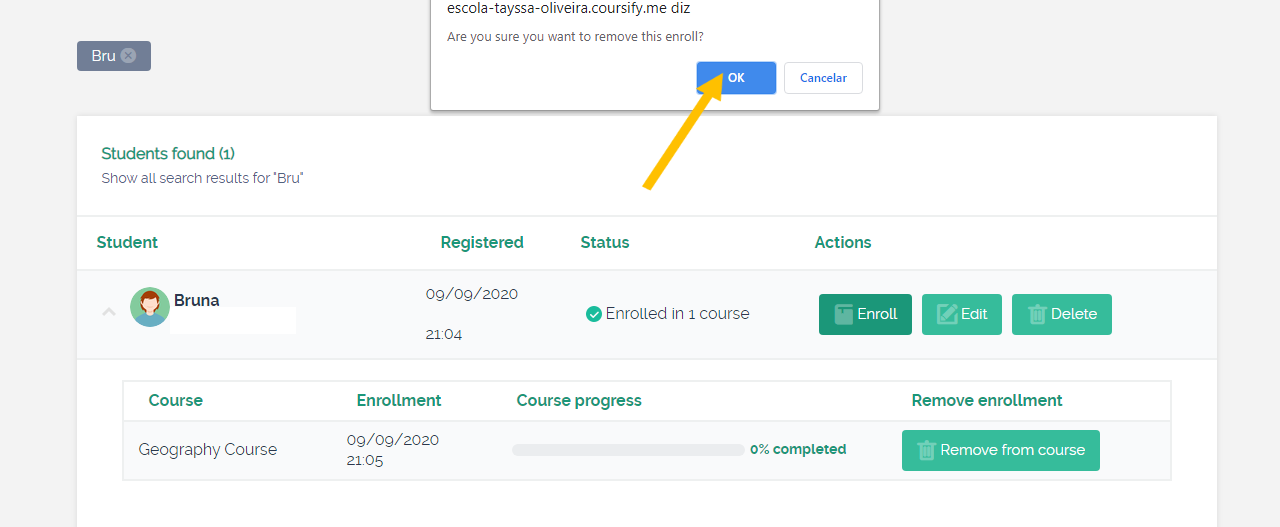The height and width of the screenshot is (527, 1280).
Task: Click the Bruna student name
Action: pos(197,300)
